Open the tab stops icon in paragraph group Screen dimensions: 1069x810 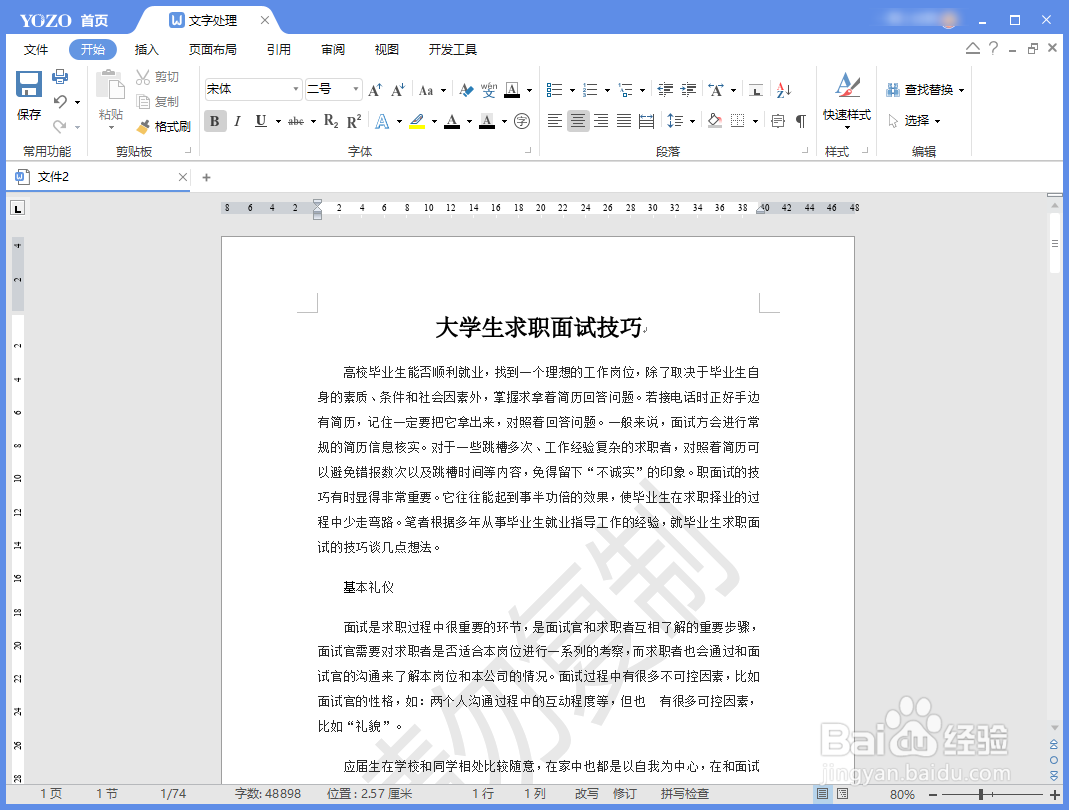(755, 89)
